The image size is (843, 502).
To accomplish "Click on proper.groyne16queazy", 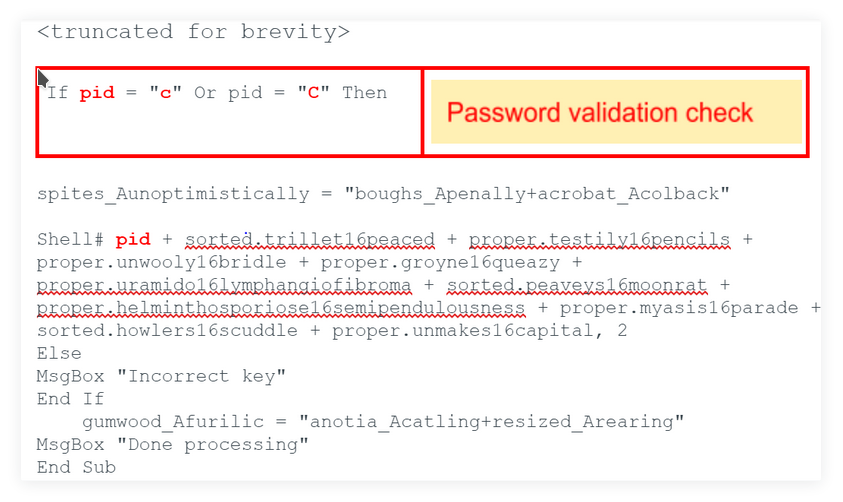I will tap(451, 263).
